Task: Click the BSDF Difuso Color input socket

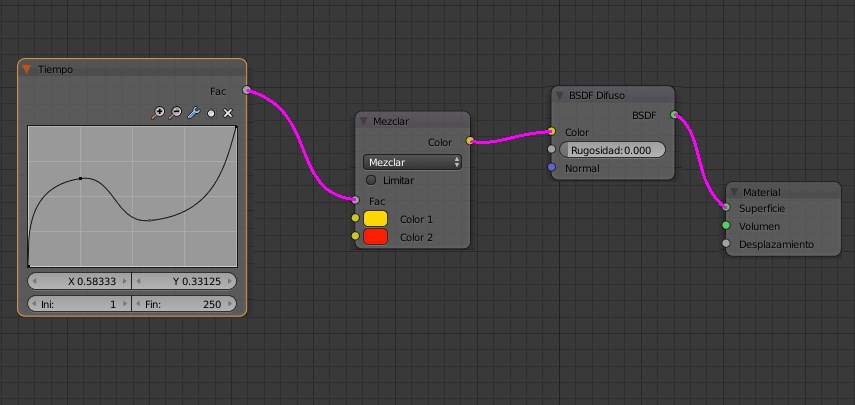Action: point(551,131)
